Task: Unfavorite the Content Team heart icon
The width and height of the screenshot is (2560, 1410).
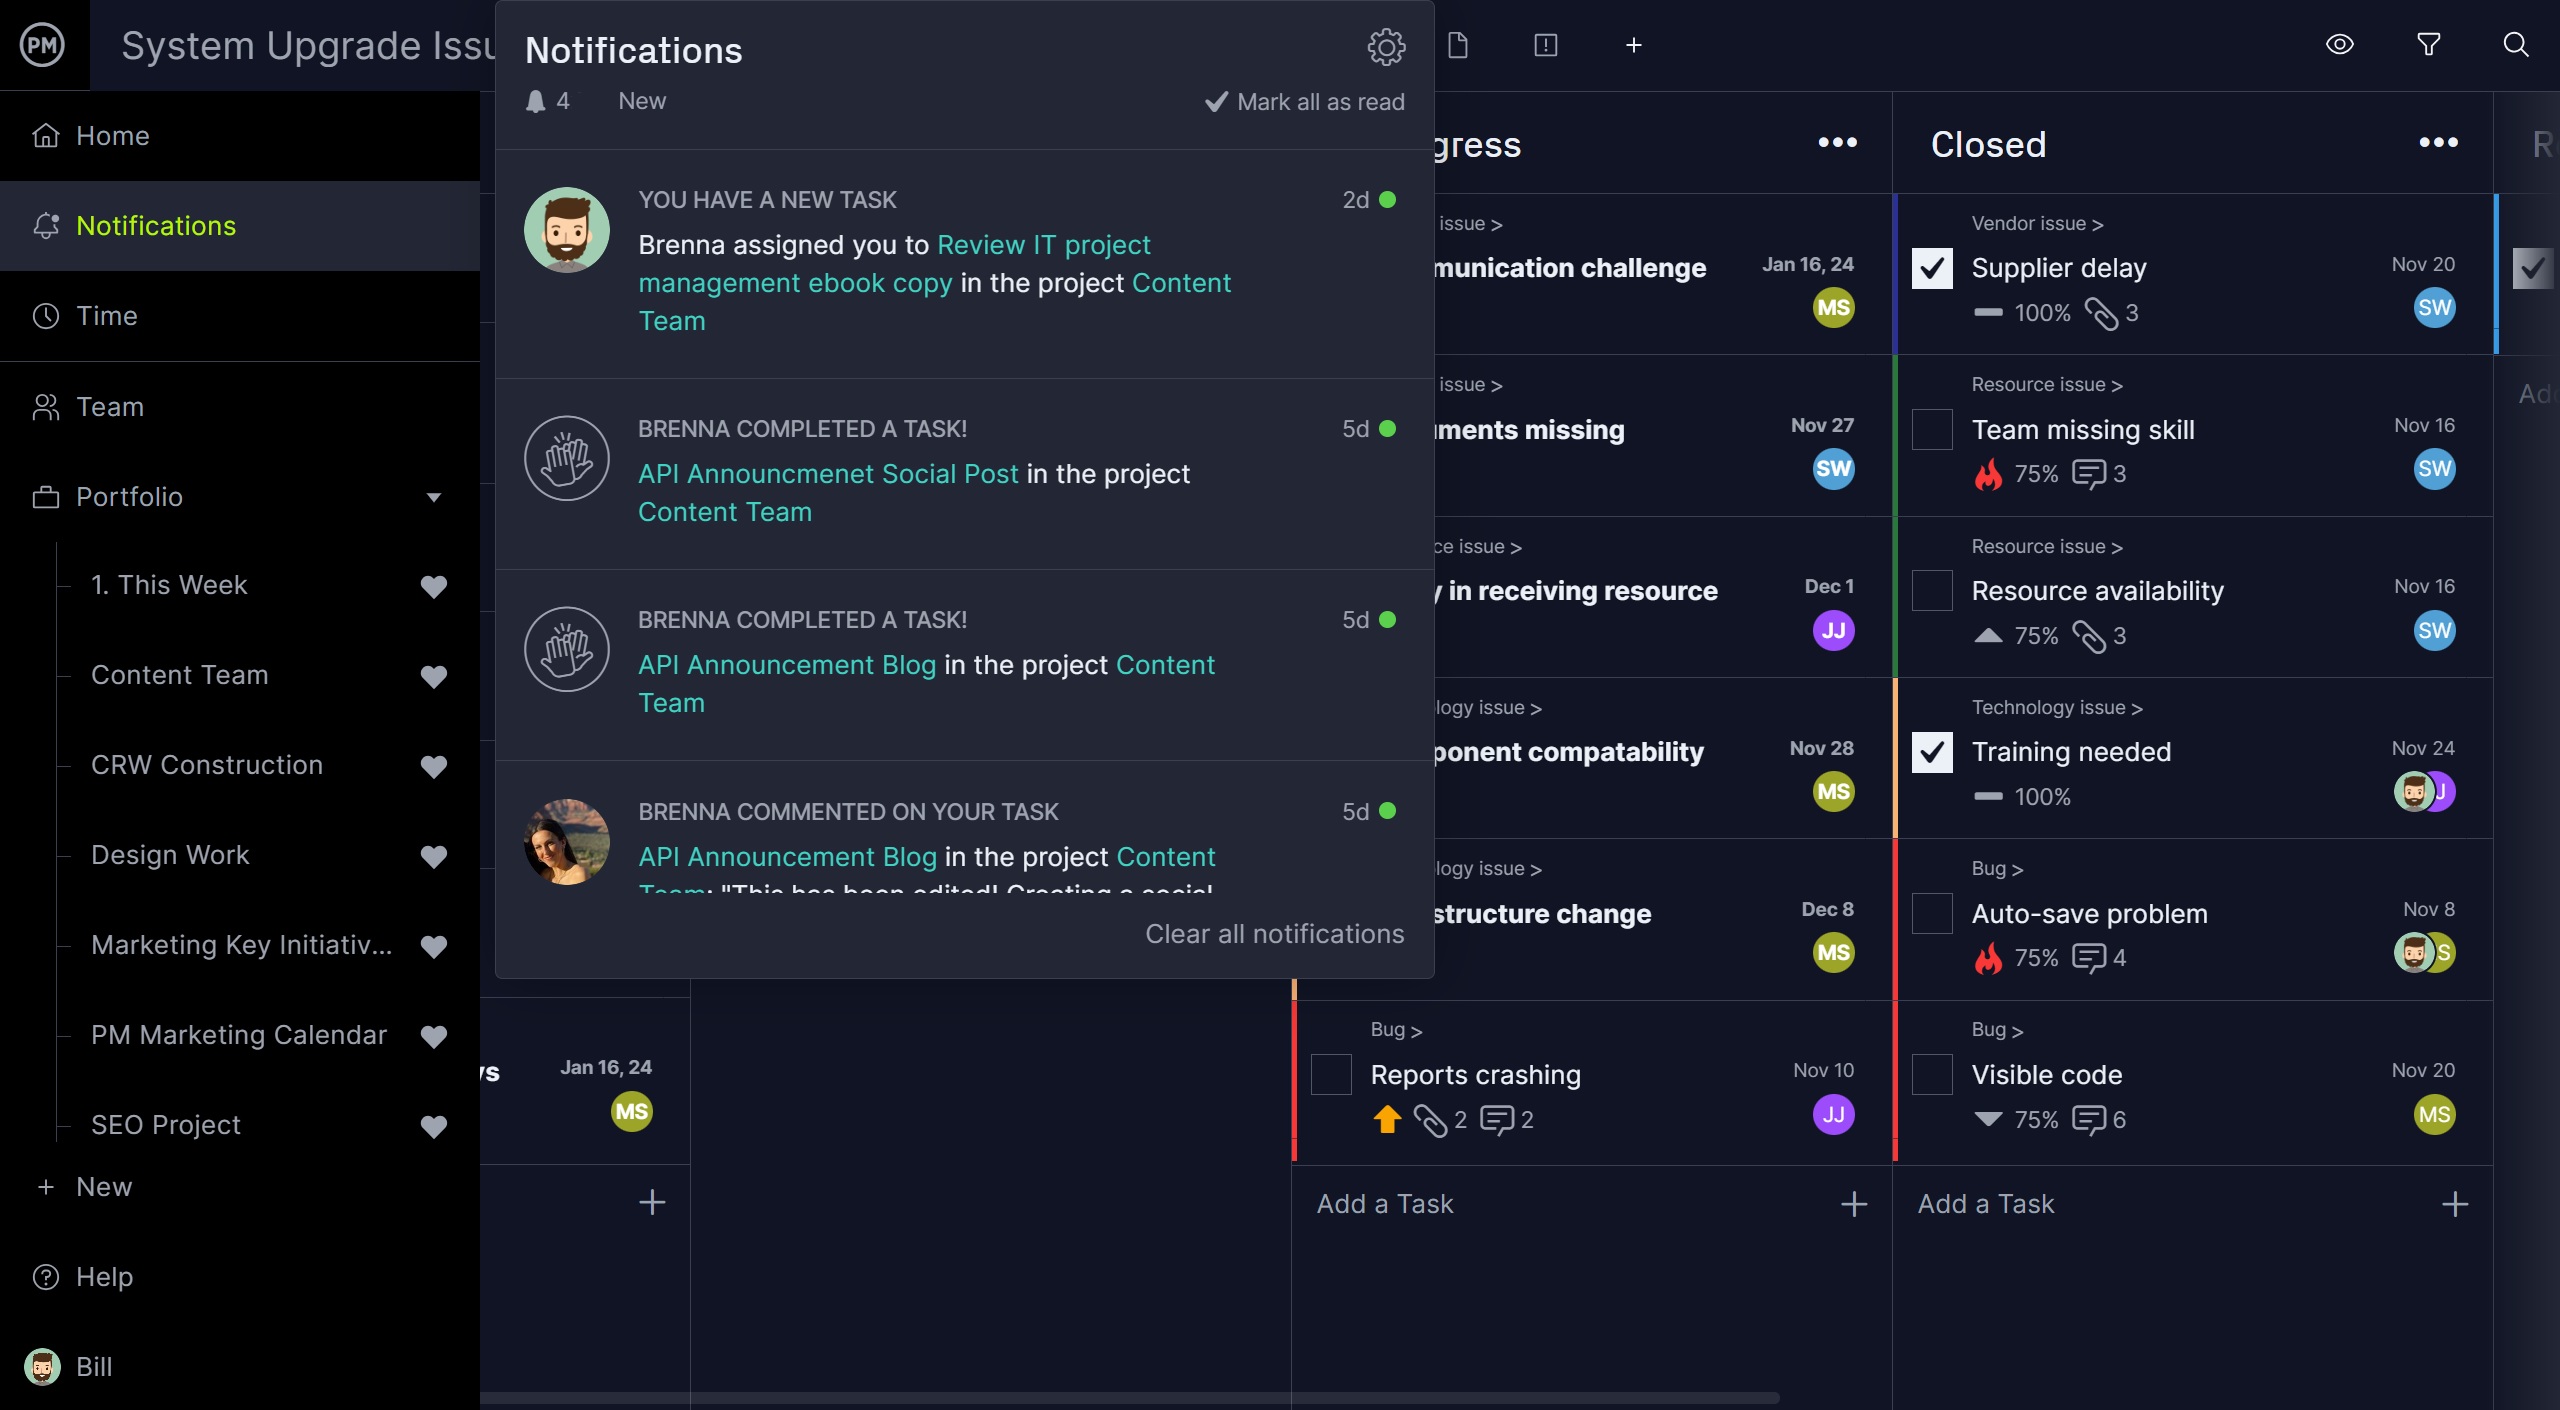Action: 433,676
